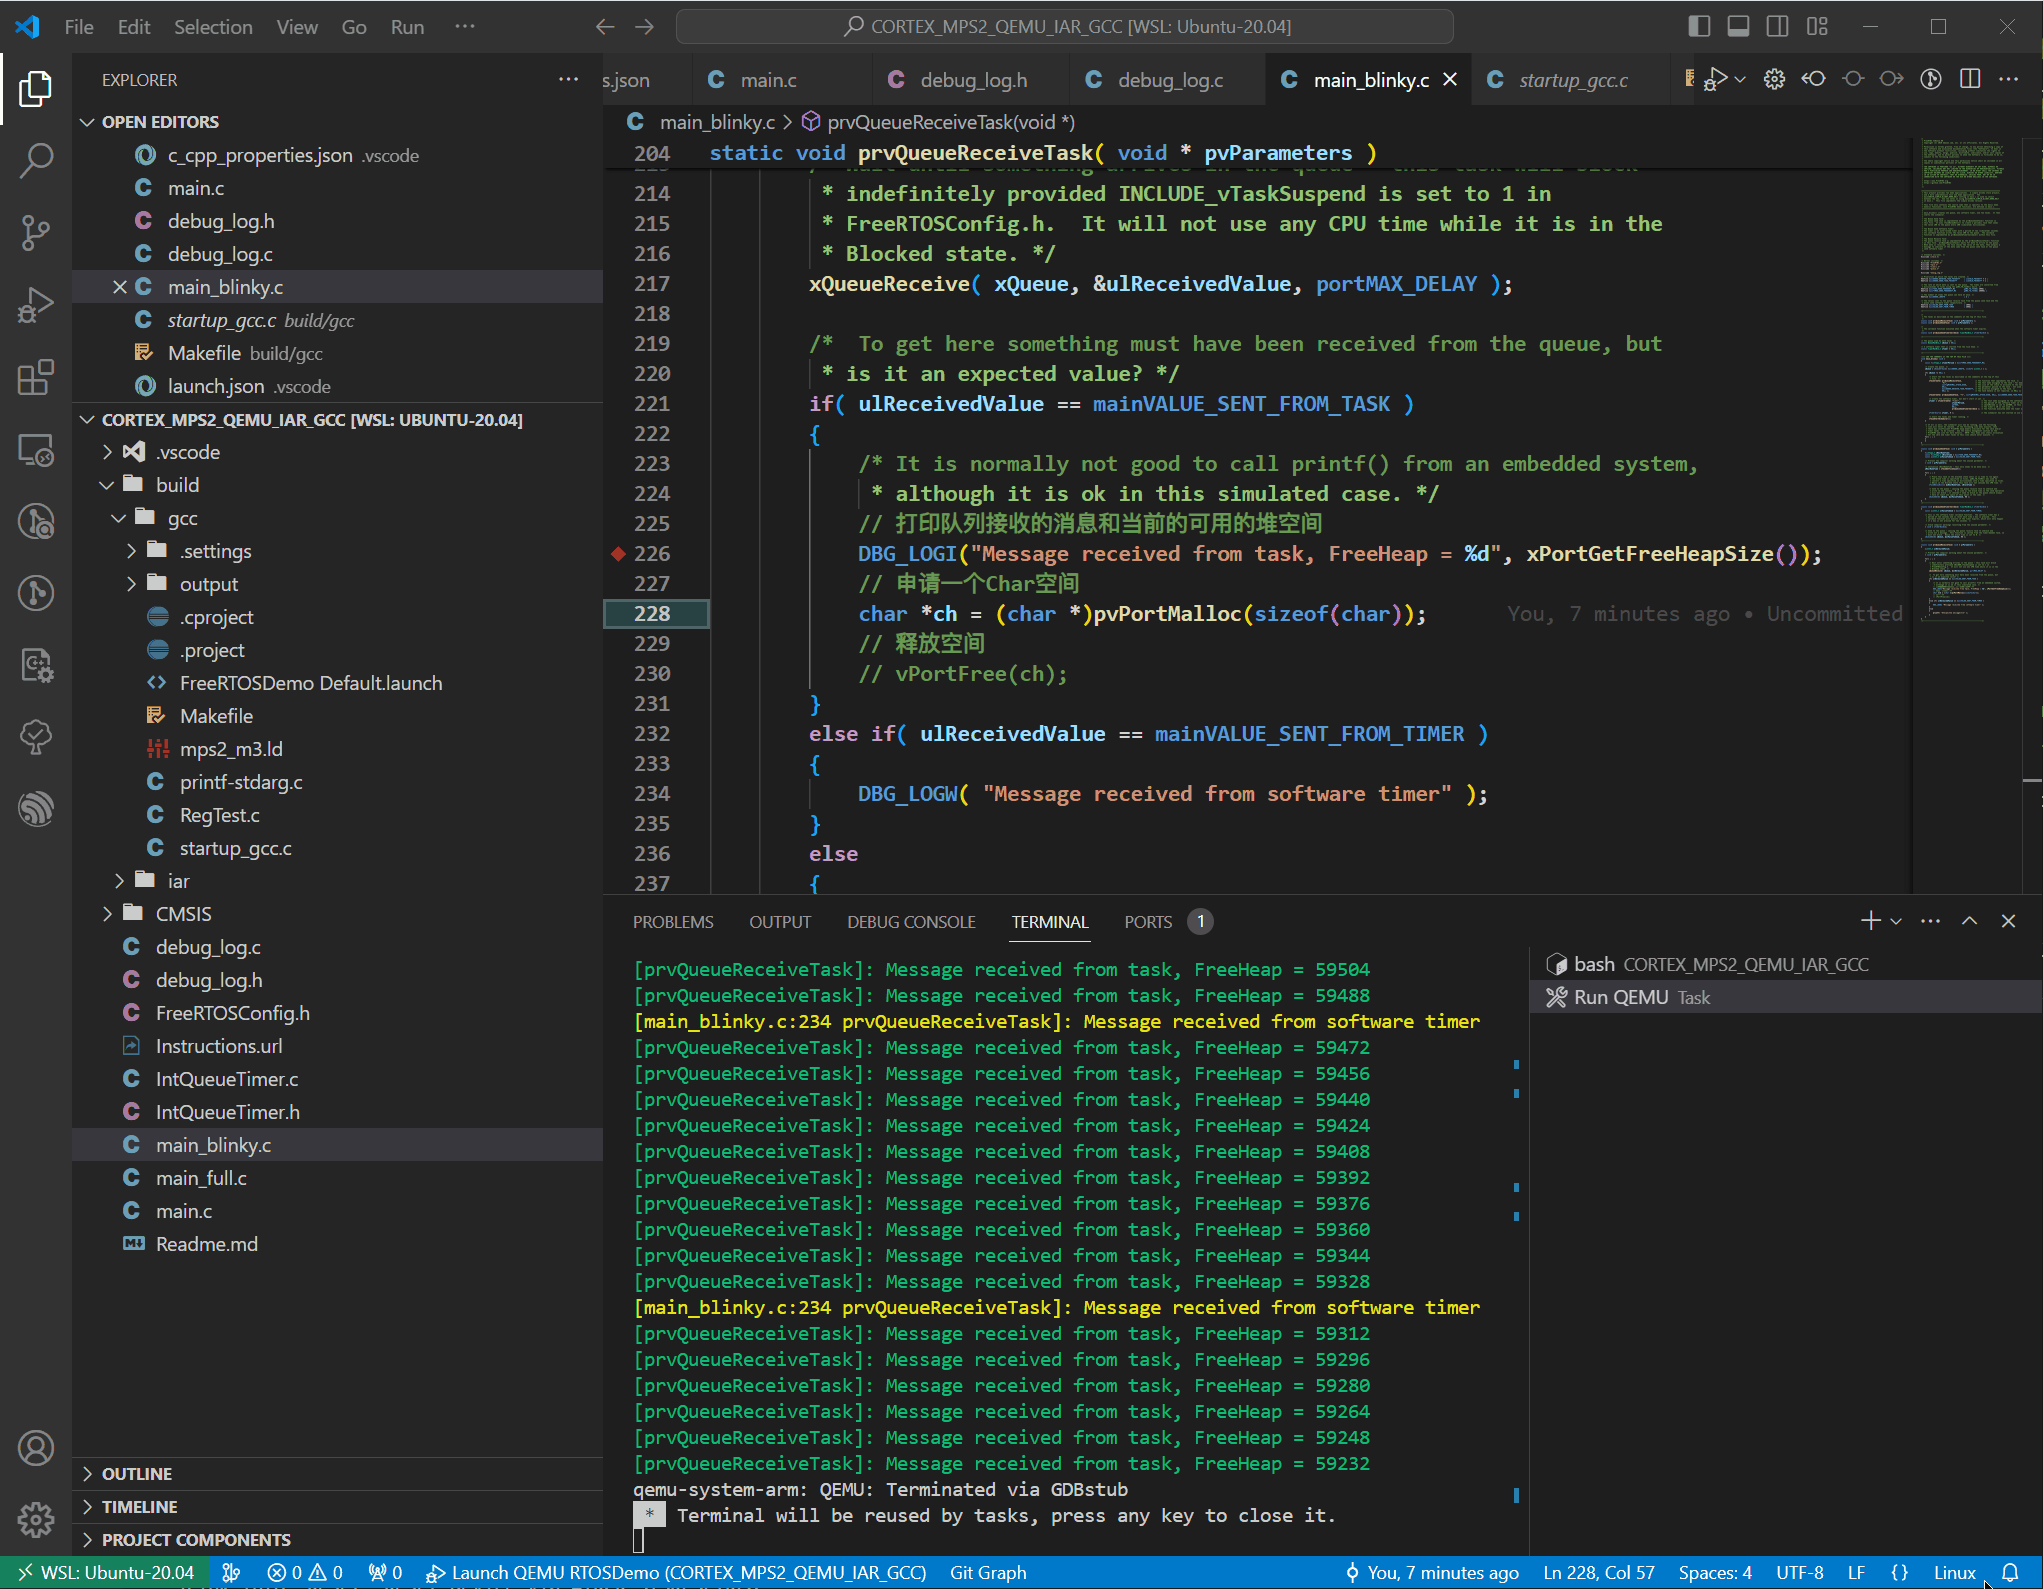Expand the .vscode folder
This screenshot has height=1589, width=2043.
[x=108, y=452]
